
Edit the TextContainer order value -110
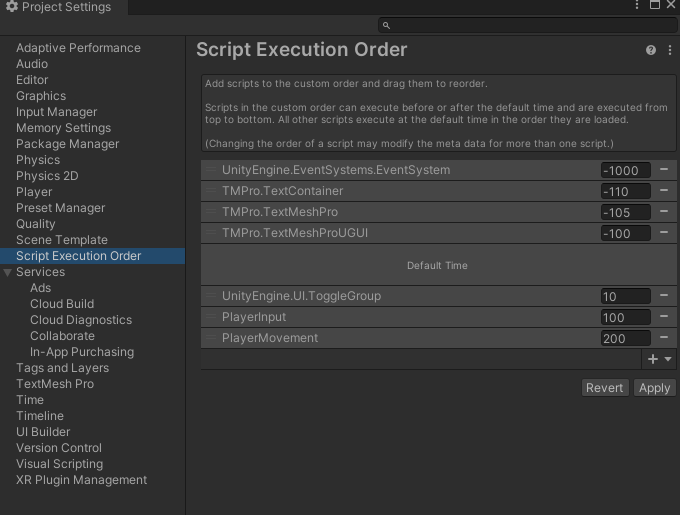(x=625, y=191)
